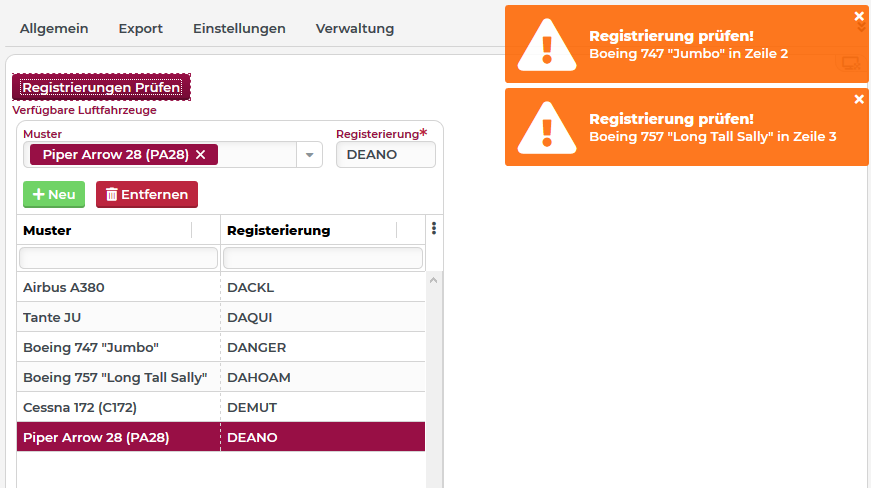Dismiss the Boeing 757 "Long Tall Sally" alert

point(859,99)
